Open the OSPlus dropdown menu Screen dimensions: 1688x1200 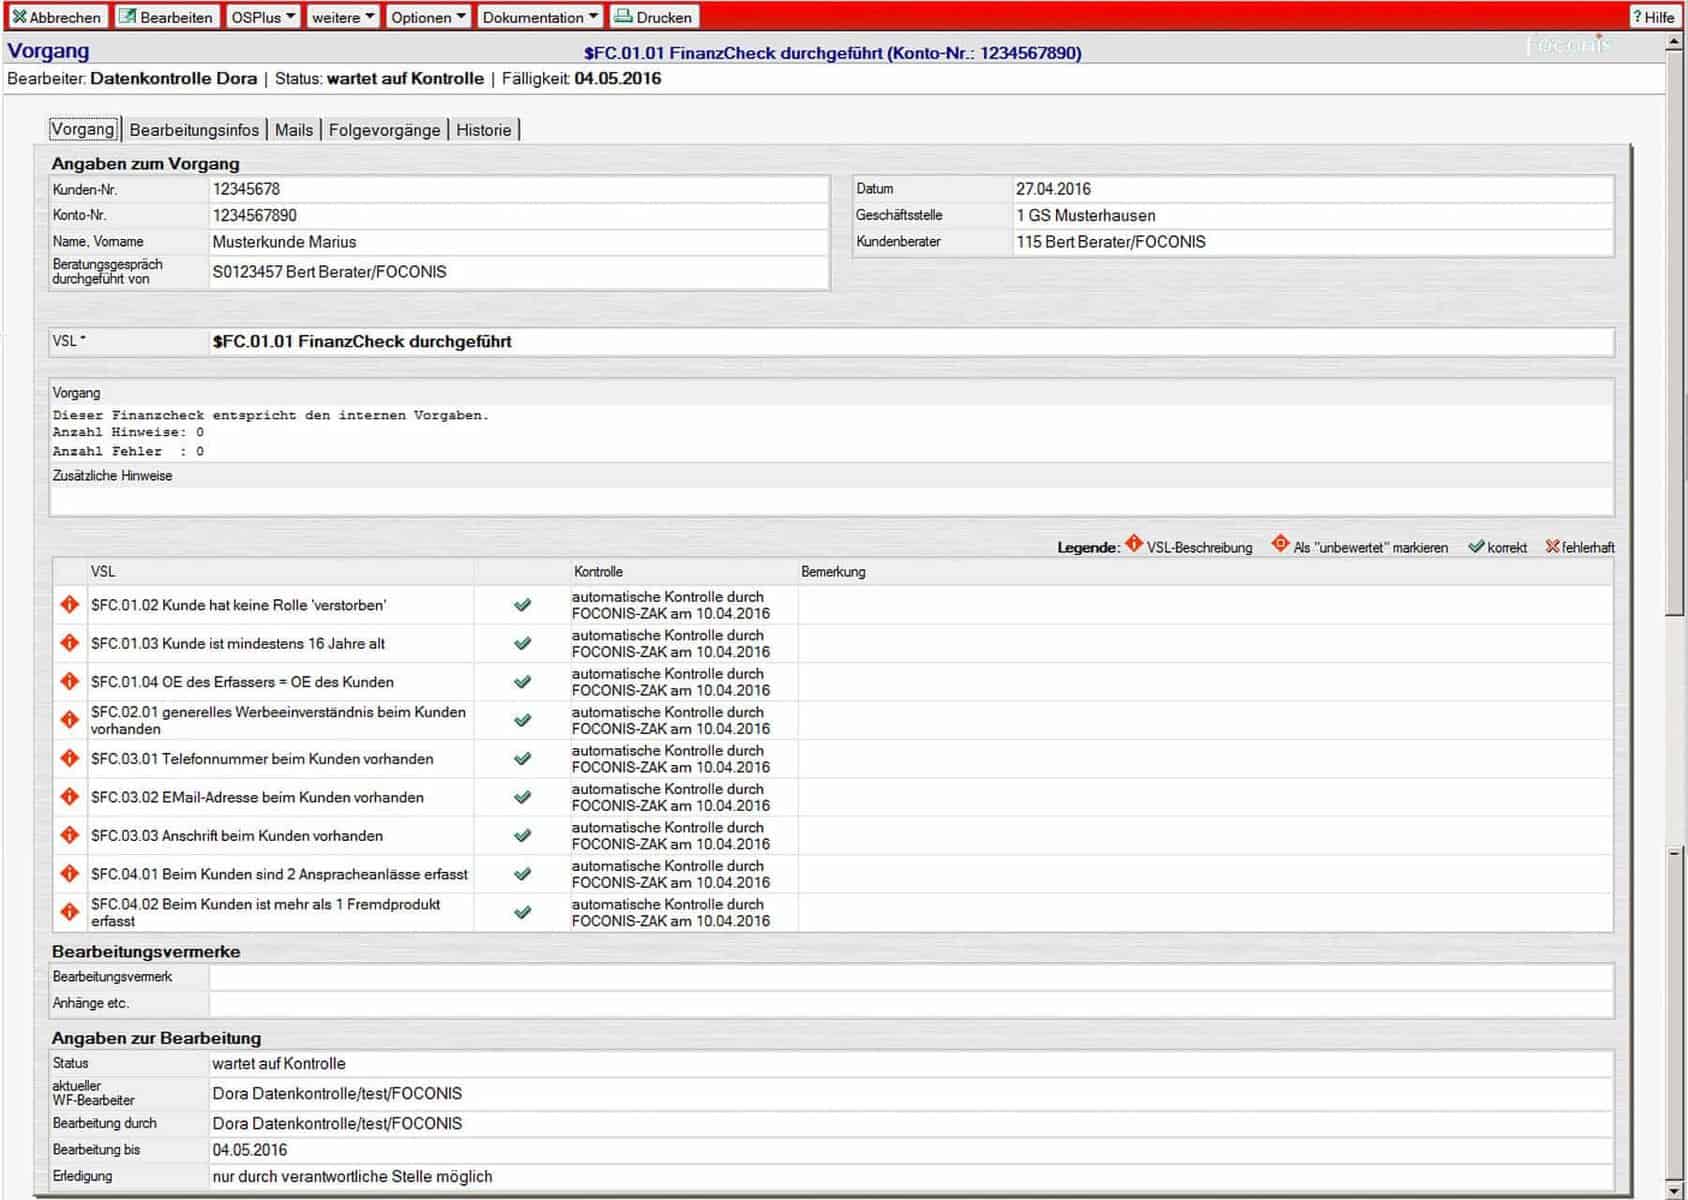263,17
